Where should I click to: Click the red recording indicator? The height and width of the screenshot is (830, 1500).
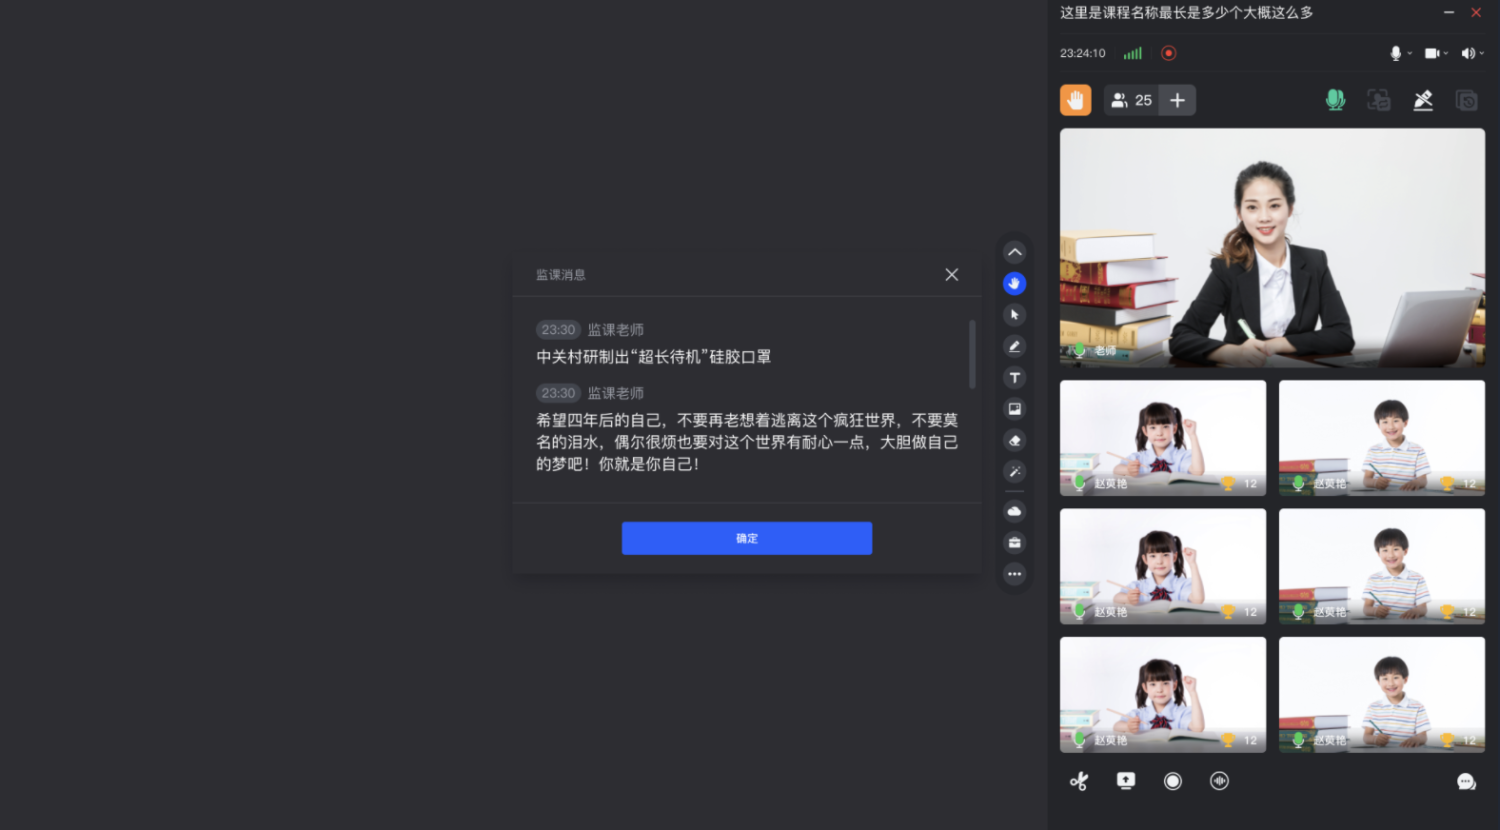point(1168,53)
